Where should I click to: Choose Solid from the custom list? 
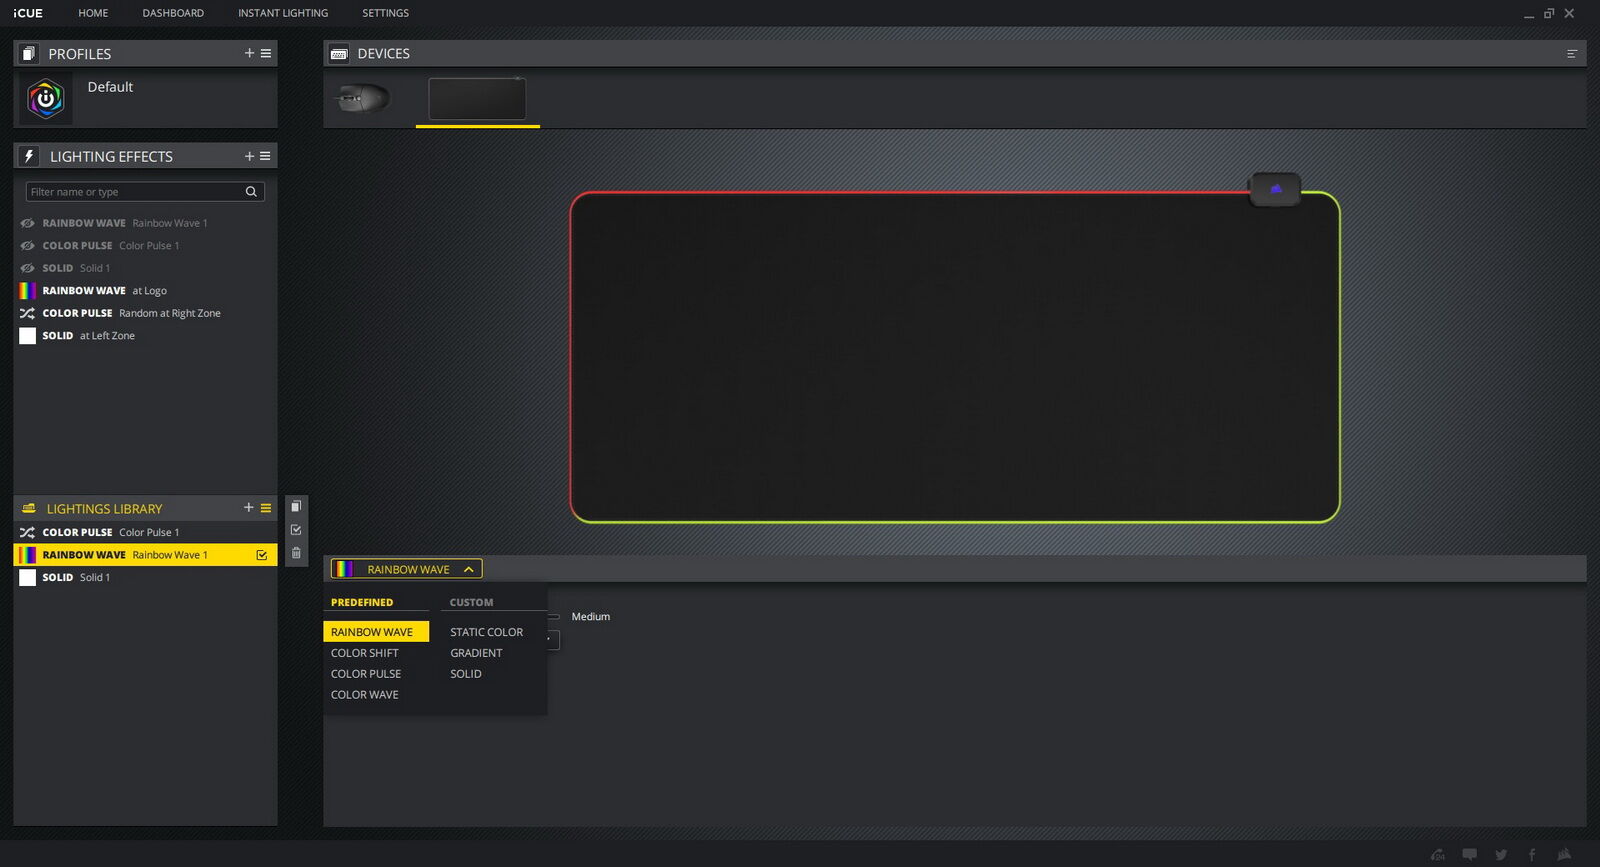tap(466, 674)
